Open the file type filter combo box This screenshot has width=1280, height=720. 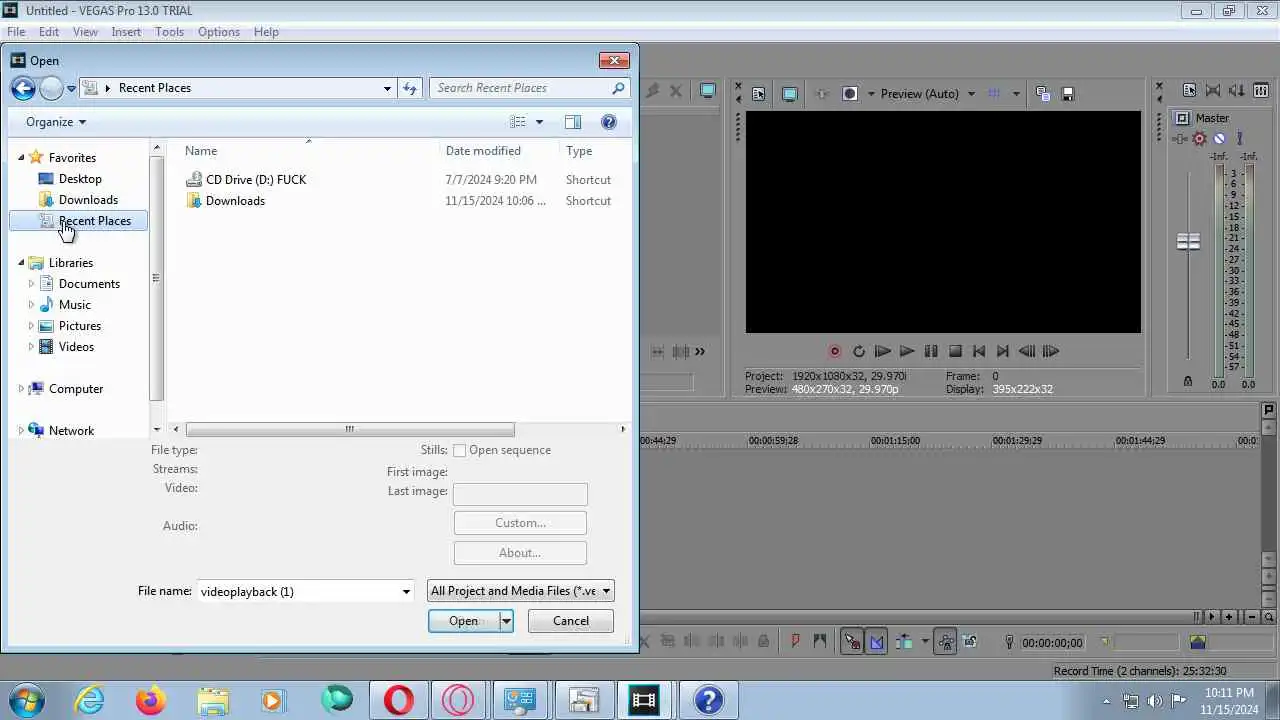pyautogui.click(x=520, y=592)
